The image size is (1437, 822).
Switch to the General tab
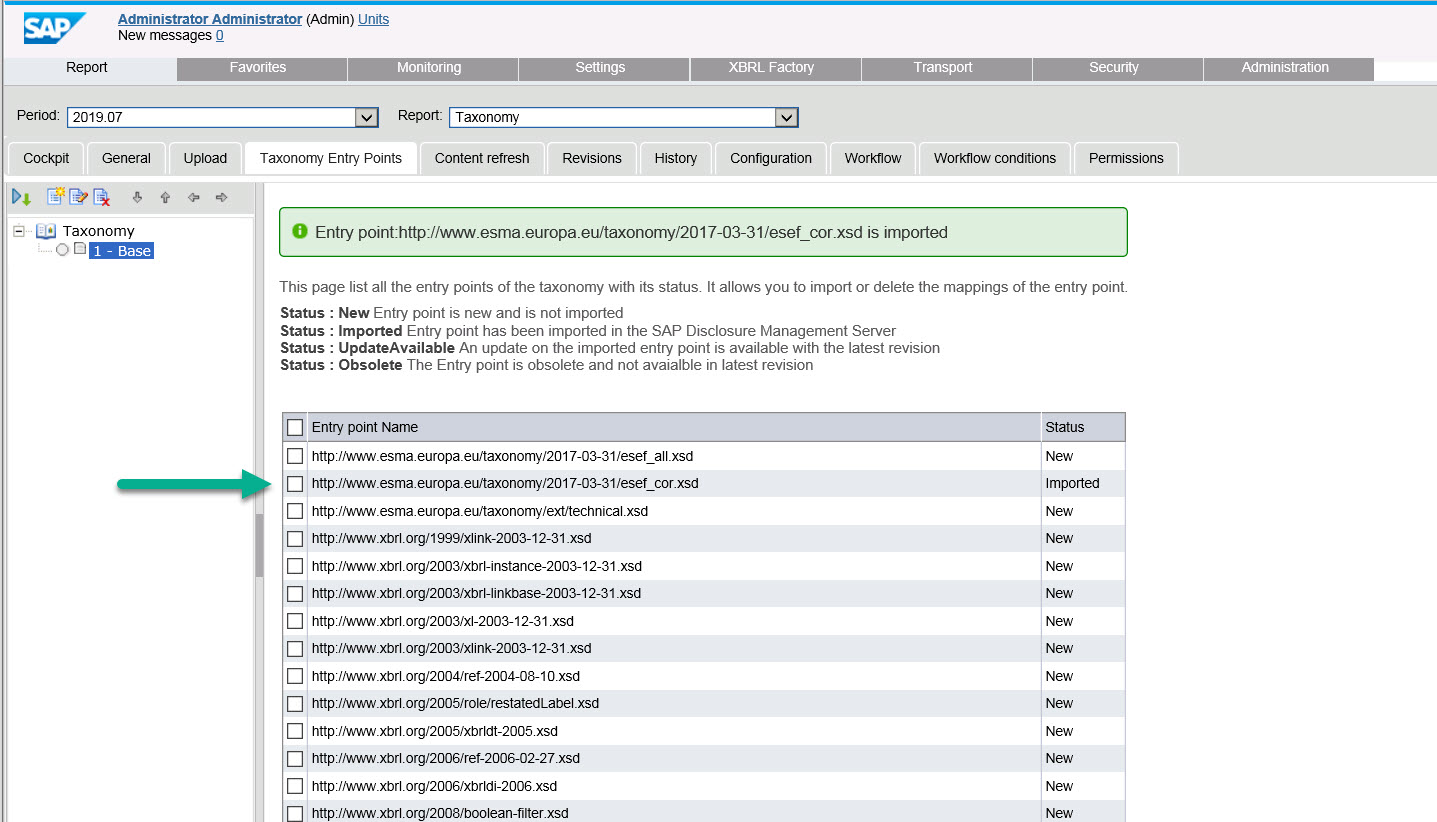coord(126,158)
